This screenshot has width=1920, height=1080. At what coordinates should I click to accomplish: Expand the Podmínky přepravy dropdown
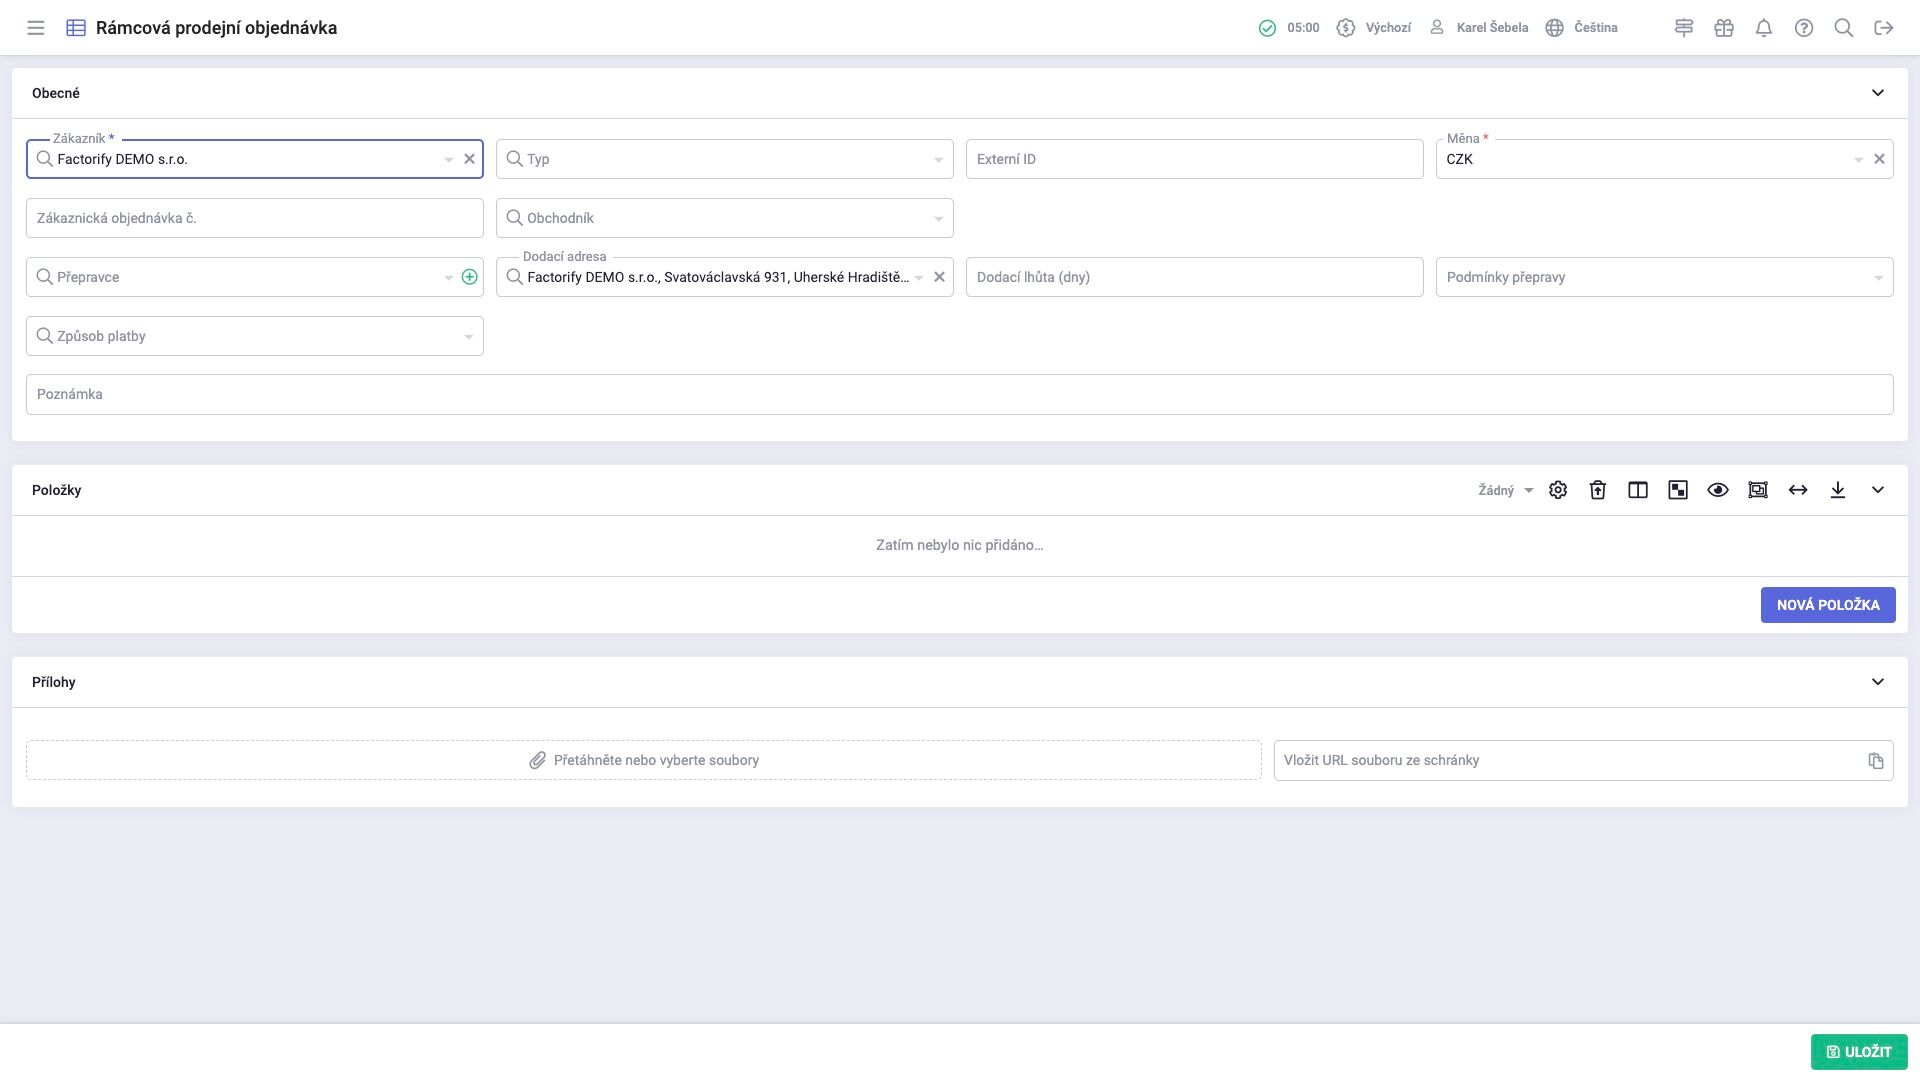coord(1877,278)
